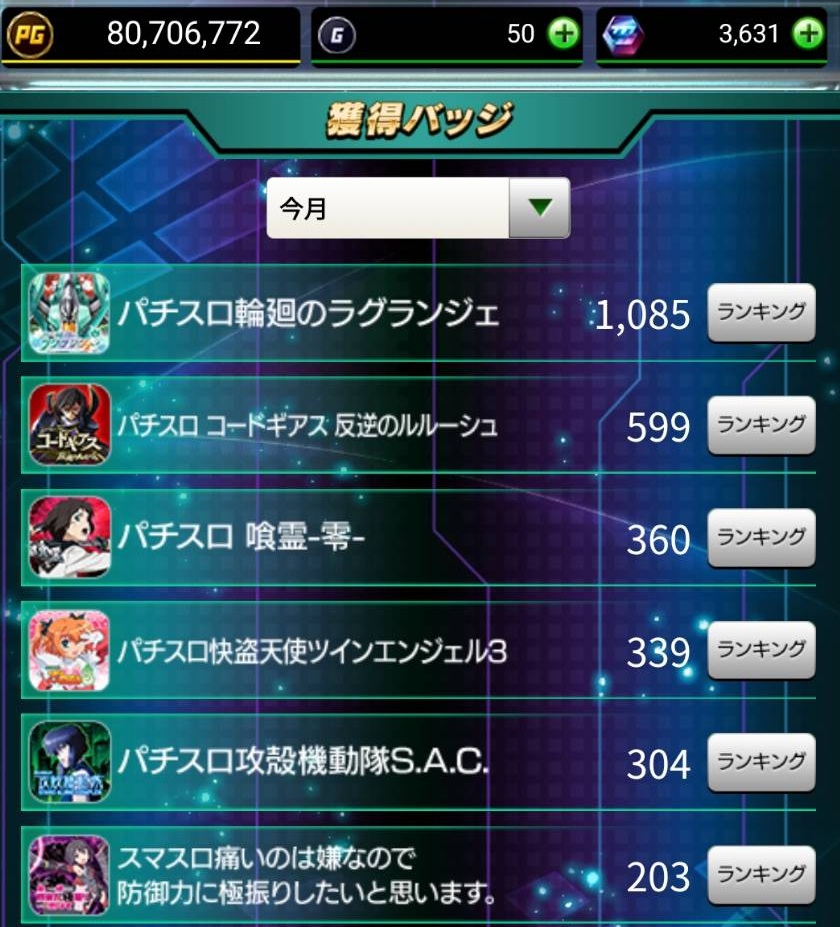View ランキング for 快盗天使ツインエンジェル3
This screenshot has width=840, height=927.
pyautogui.click(x=761, y=650)
